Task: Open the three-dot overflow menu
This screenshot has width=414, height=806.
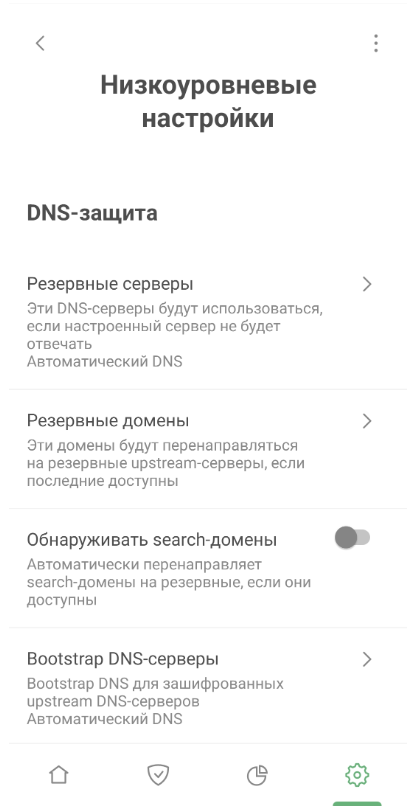Action: point(376,43)
